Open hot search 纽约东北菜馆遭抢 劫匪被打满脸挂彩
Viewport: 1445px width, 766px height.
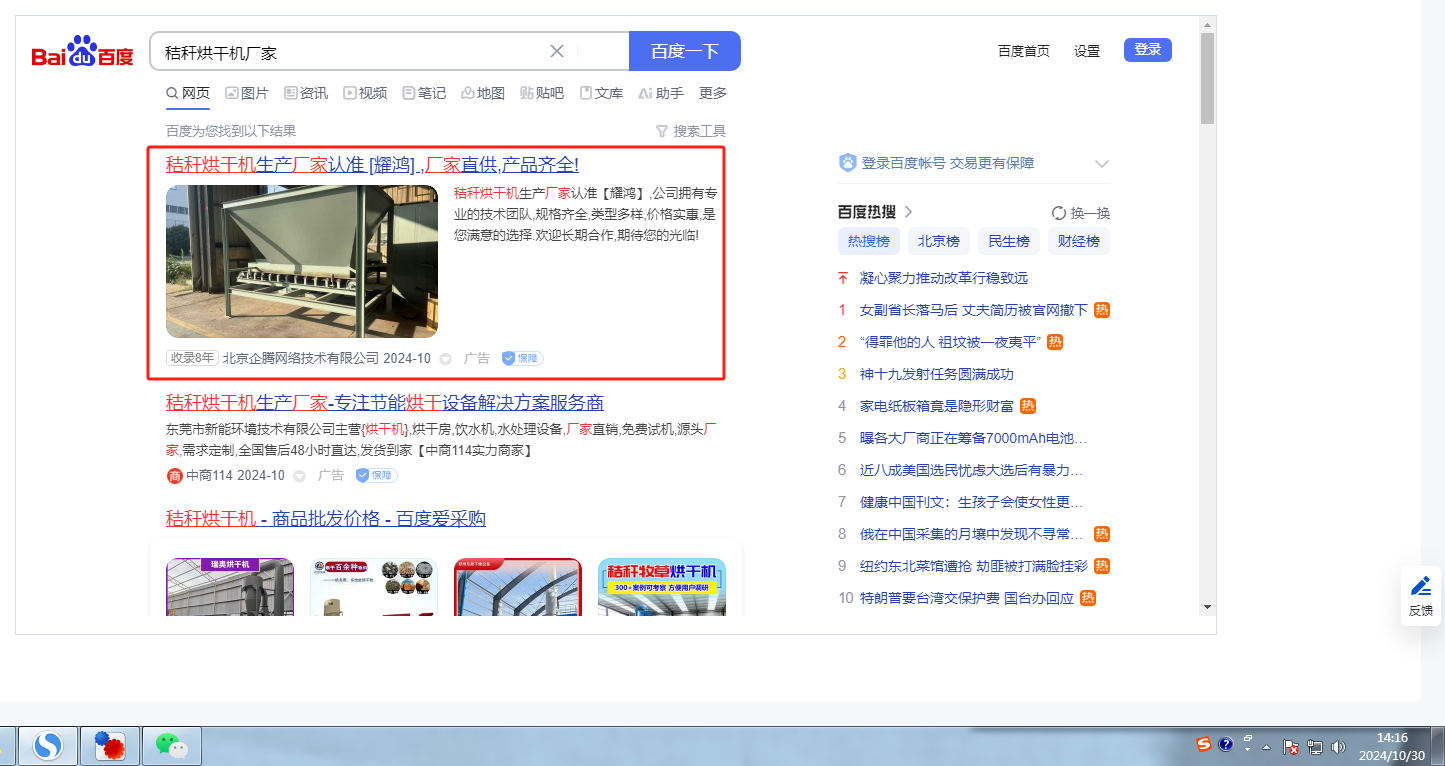tap(974, 566)
